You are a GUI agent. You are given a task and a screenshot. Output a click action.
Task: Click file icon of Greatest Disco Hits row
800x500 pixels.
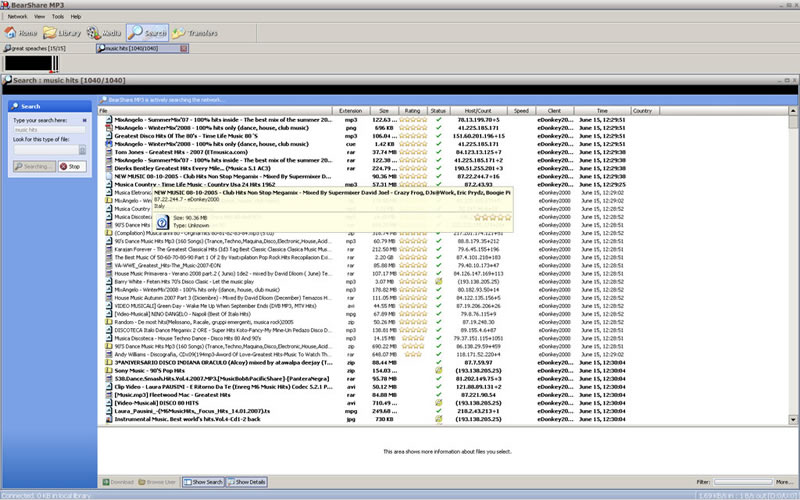coord(109,136)
